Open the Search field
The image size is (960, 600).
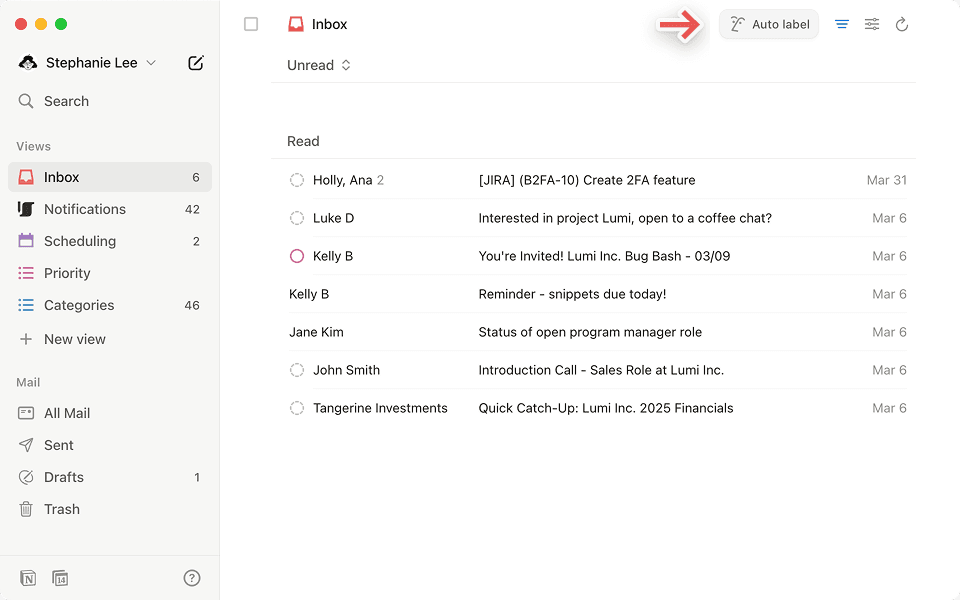67,101
